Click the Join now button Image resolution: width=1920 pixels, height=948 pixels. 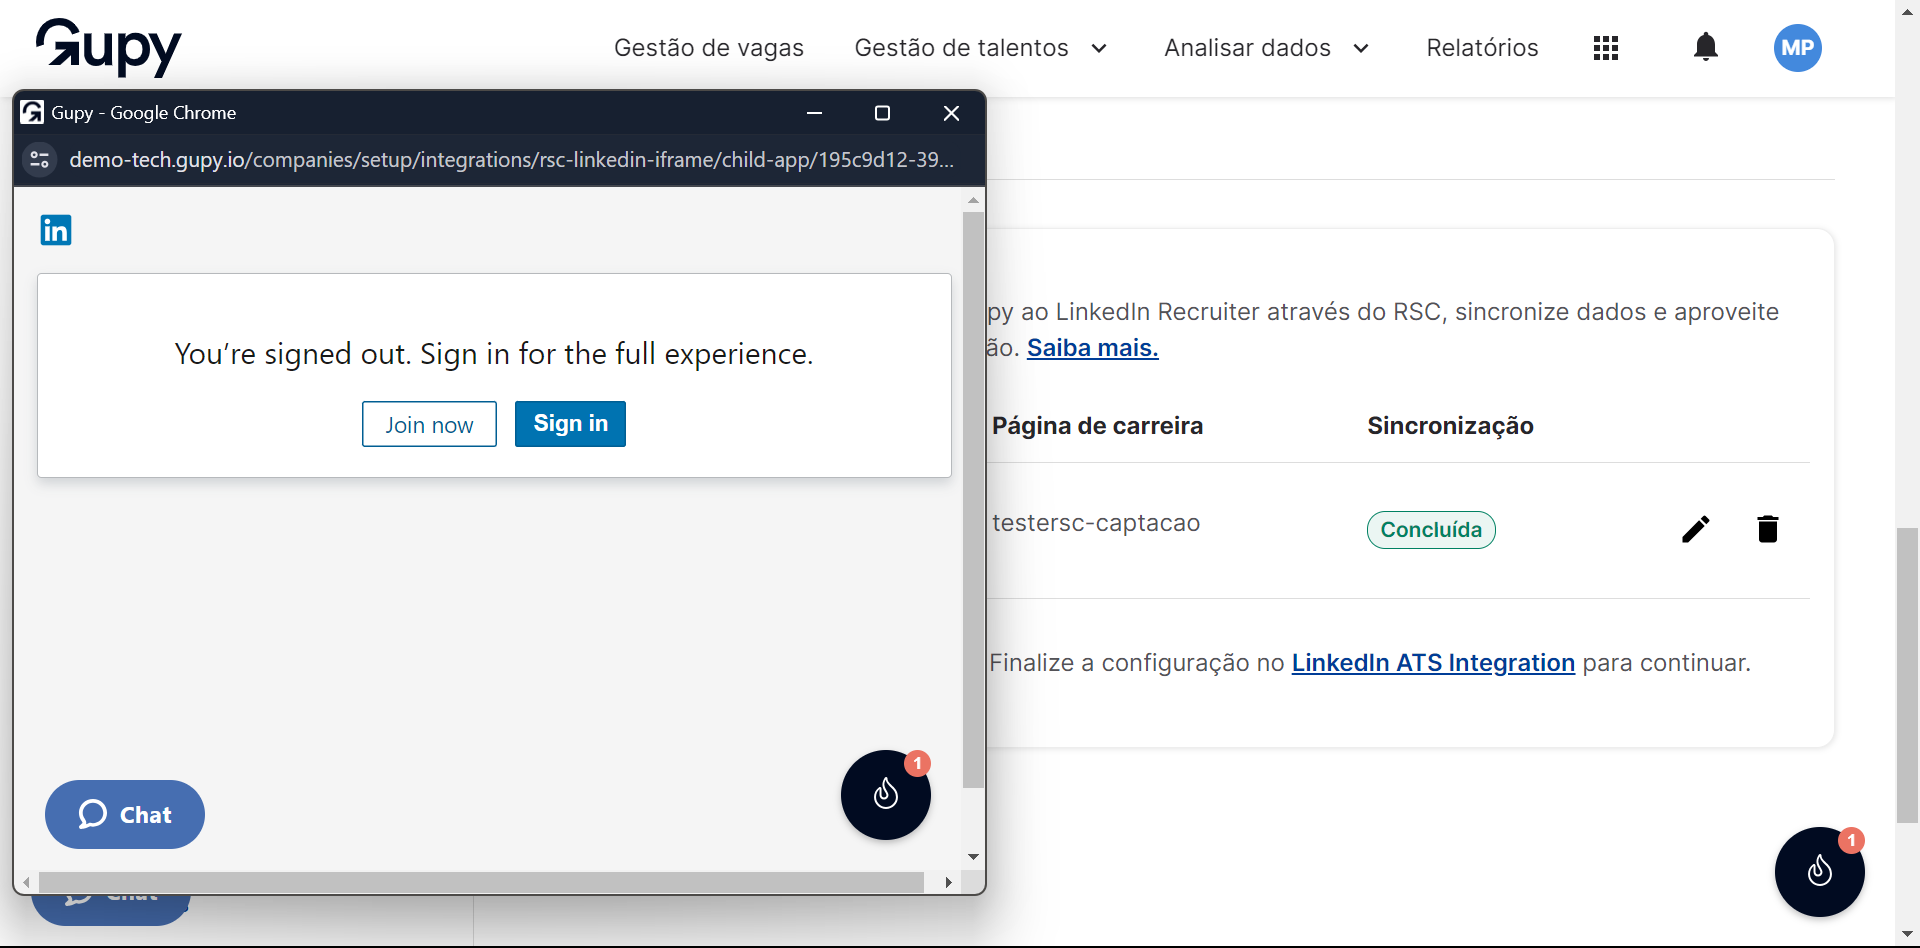point(429,424)
